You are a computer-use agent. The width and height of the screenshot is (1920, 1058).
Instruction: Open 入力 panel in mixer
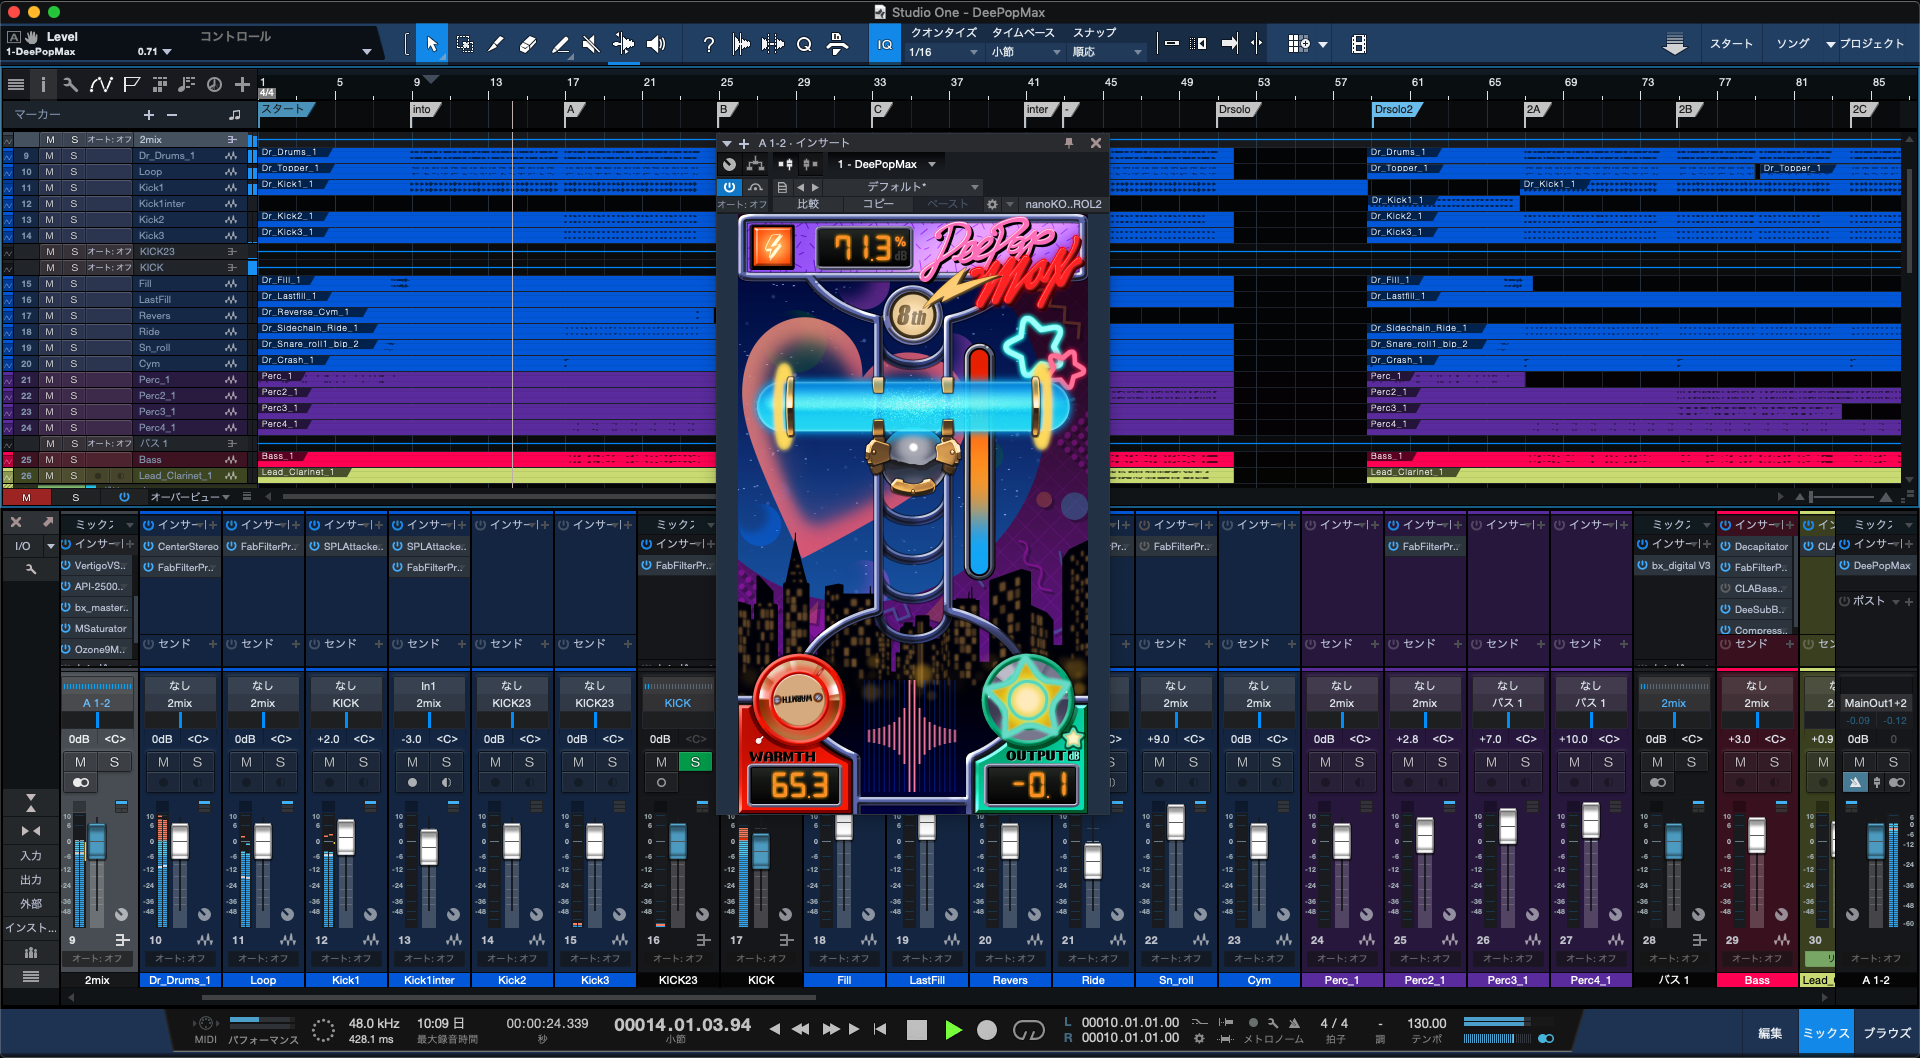(x=31, y=856)
